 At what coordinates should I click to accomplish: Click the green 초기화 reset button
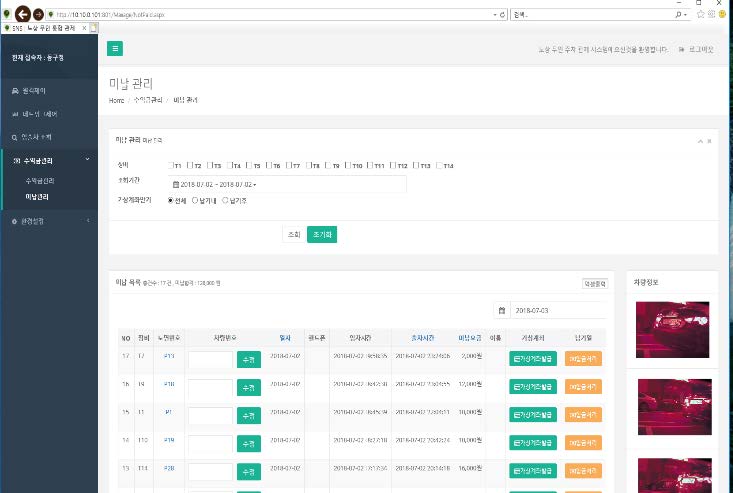[x=322, y=234]
